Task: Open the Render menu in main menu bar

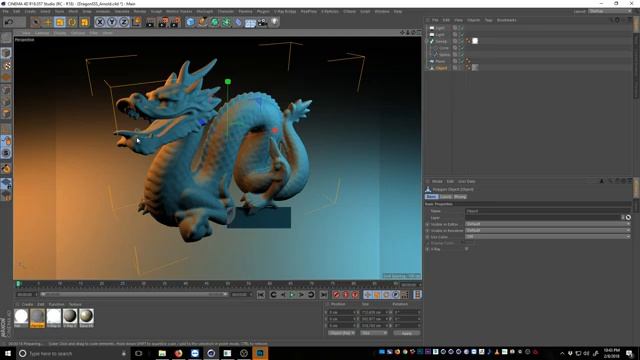Action: [x=140, y=11]
